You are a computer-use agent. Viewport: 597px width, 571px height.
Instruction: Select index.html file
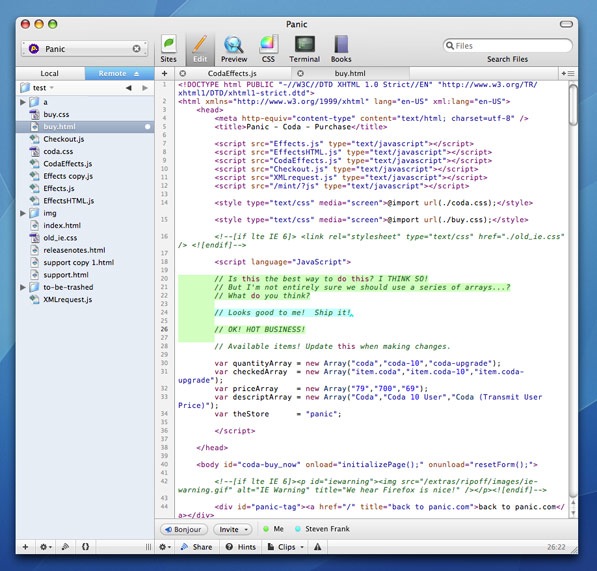[x=85, y=225]
